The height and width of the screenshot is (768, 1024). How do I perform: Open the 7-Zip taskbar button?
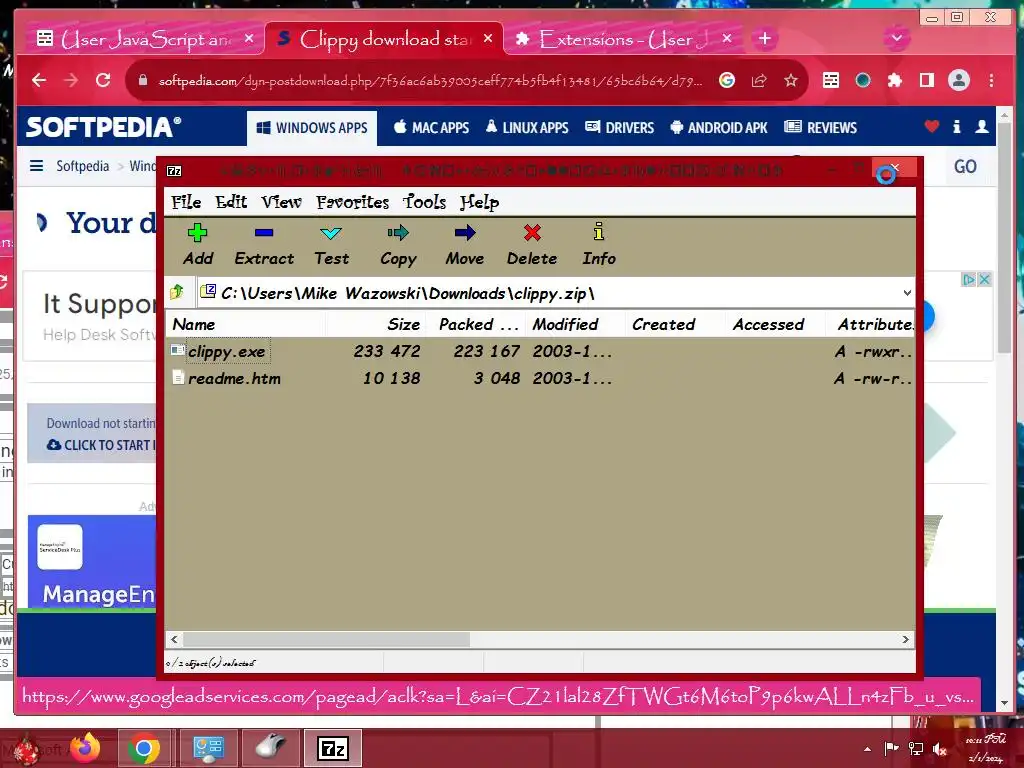(x=332, y=748)
